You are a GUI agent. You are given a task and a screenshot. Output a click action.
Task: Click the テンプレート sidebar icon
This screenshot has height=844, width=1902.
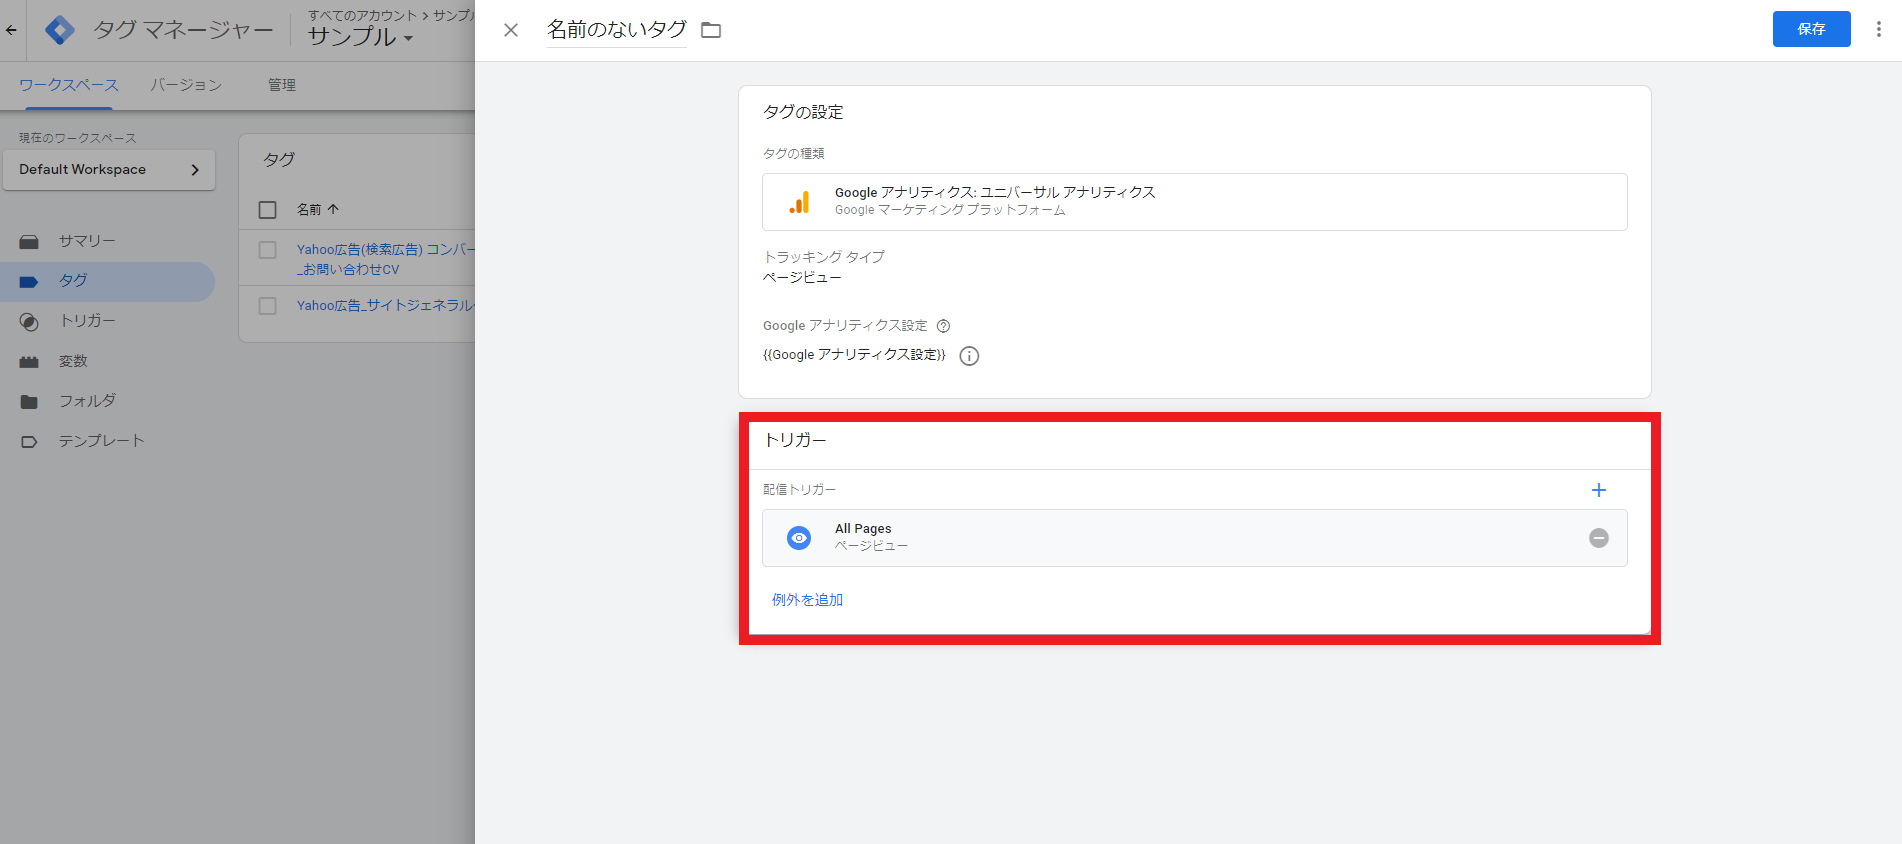click(29, 441)
